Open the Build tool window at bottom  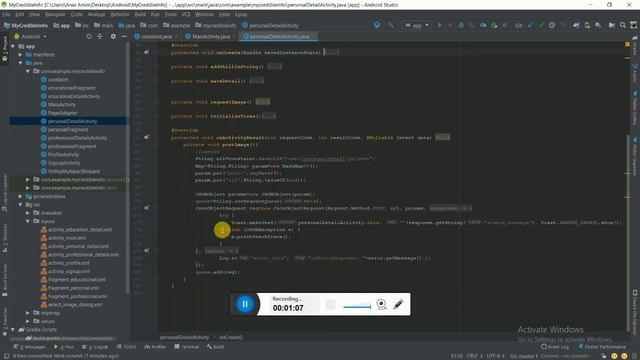coord(216,347)
